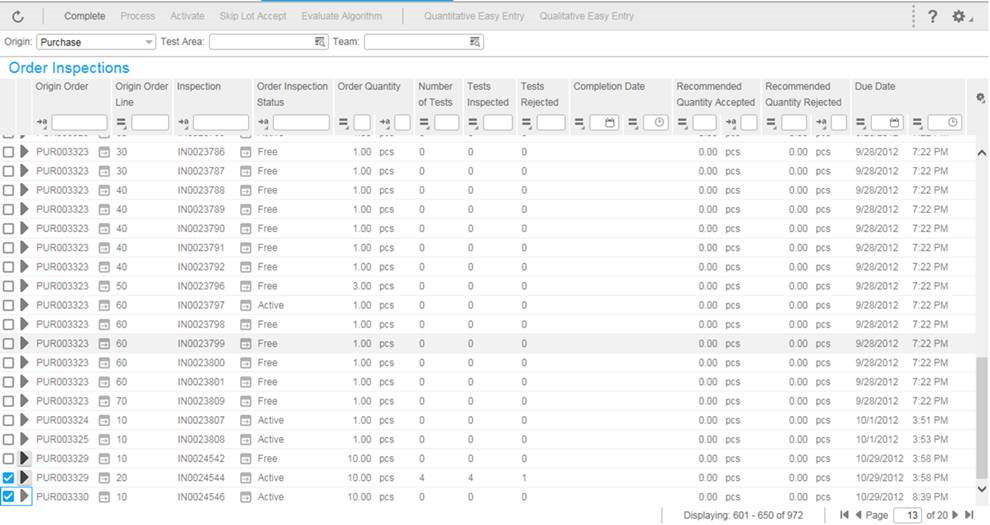Click the vertical scrollbar down arrow
990x525 pixels.
[981, 488]
